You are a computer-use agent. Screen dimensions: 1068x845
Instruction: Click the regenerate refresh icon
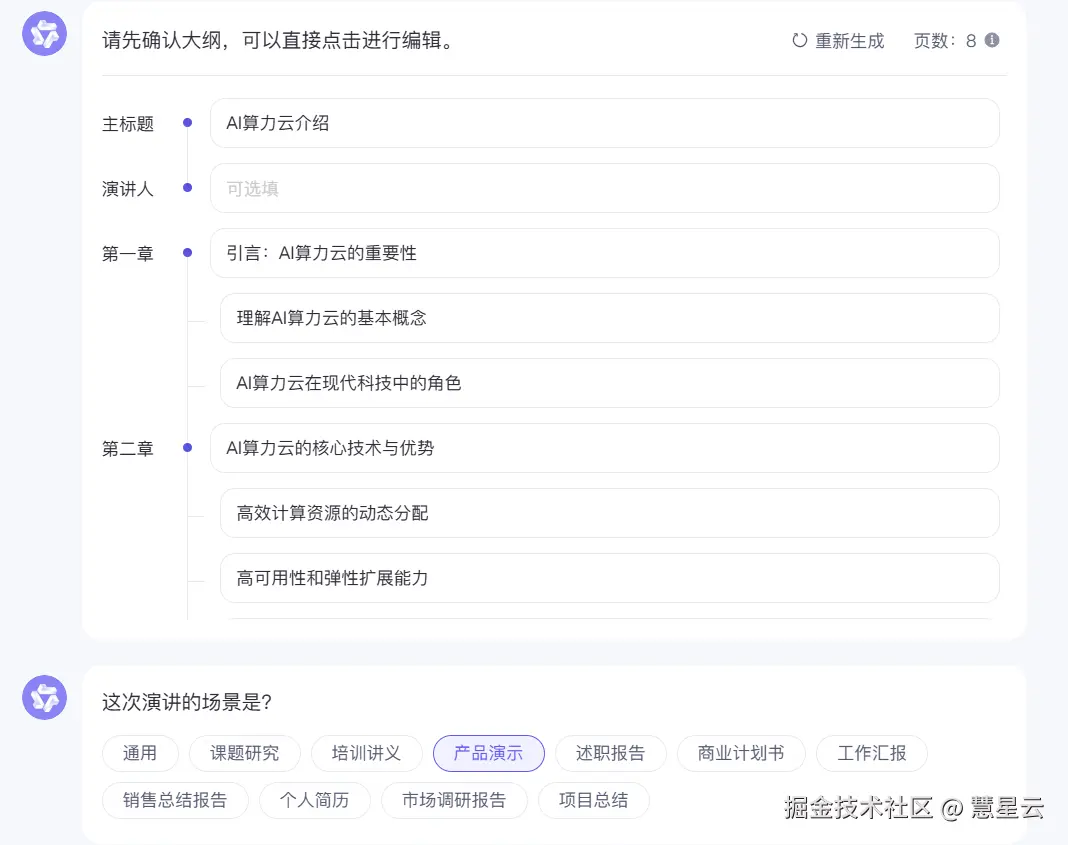pos(799,41)
